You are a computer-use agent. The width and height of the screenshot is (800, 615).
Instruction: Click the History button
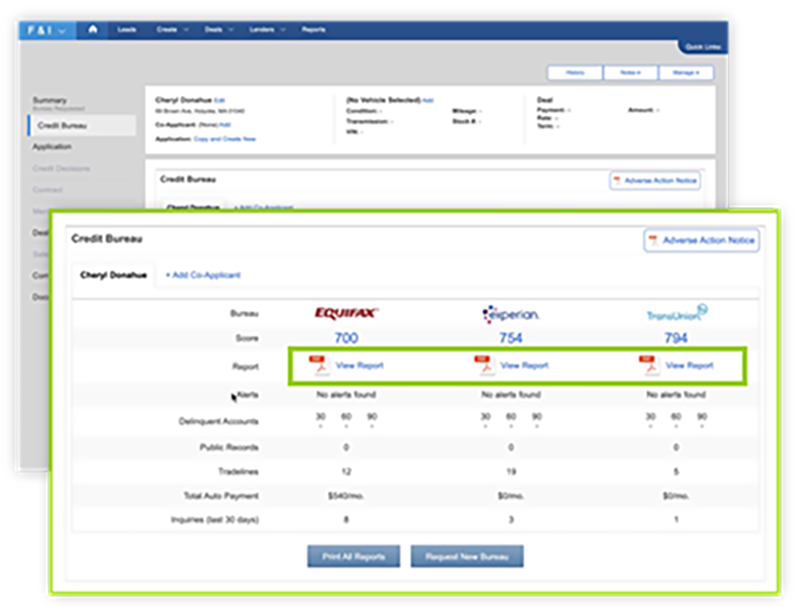point(575,72)
